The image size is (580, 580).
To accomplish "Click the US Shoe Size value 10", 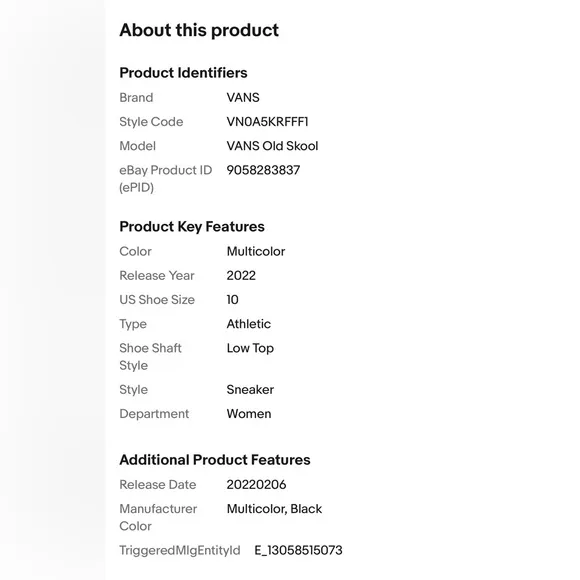I will tap(233, 300).
